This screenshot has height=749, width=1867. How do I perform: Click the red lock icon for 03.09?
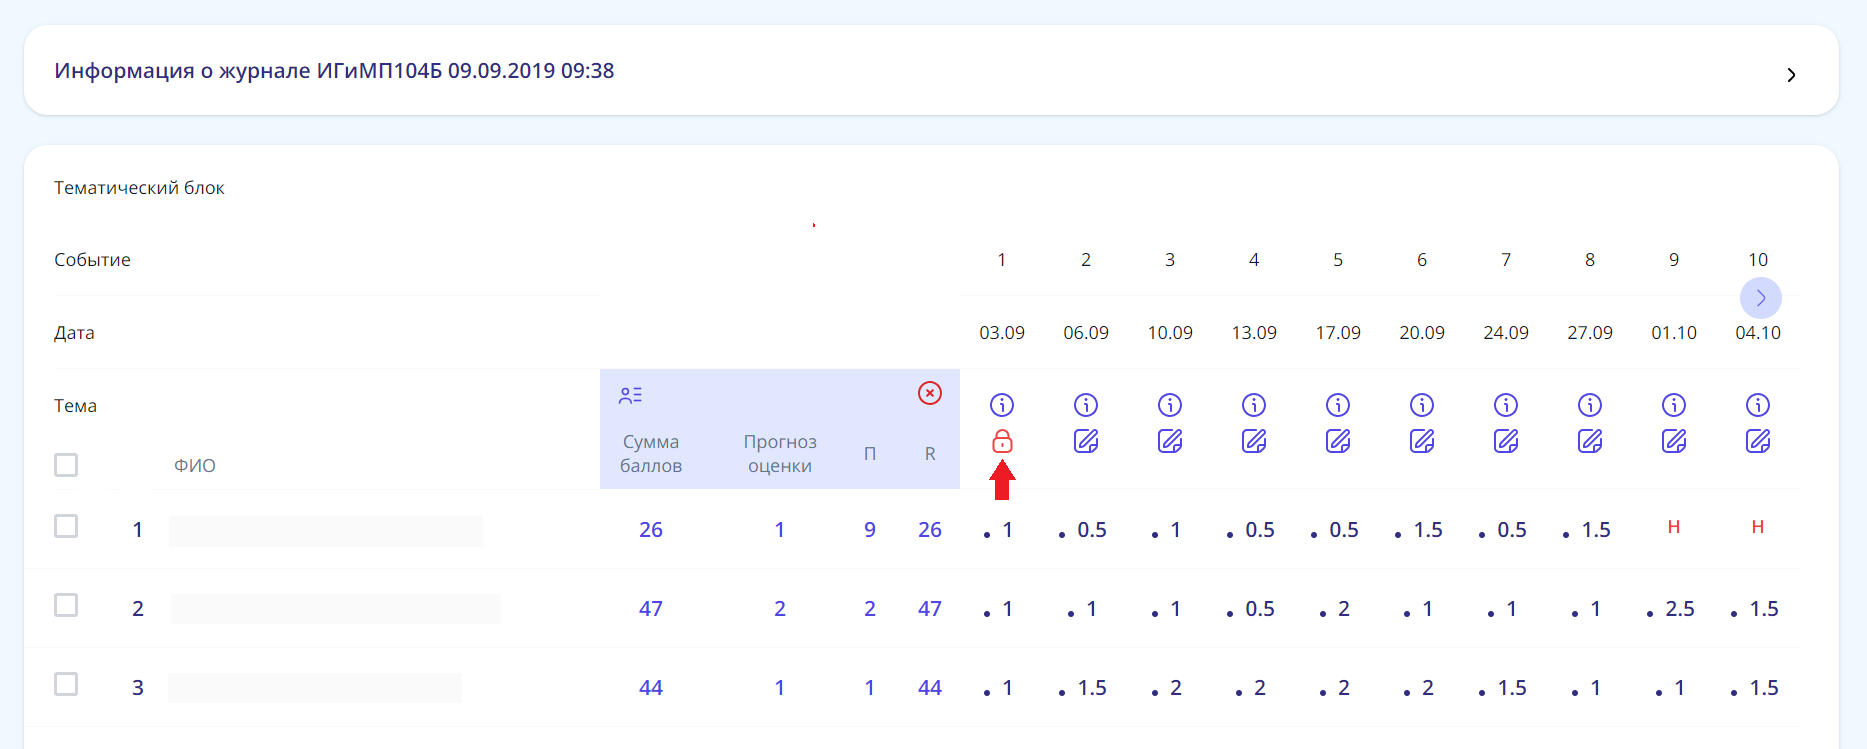pos(1002,441)
